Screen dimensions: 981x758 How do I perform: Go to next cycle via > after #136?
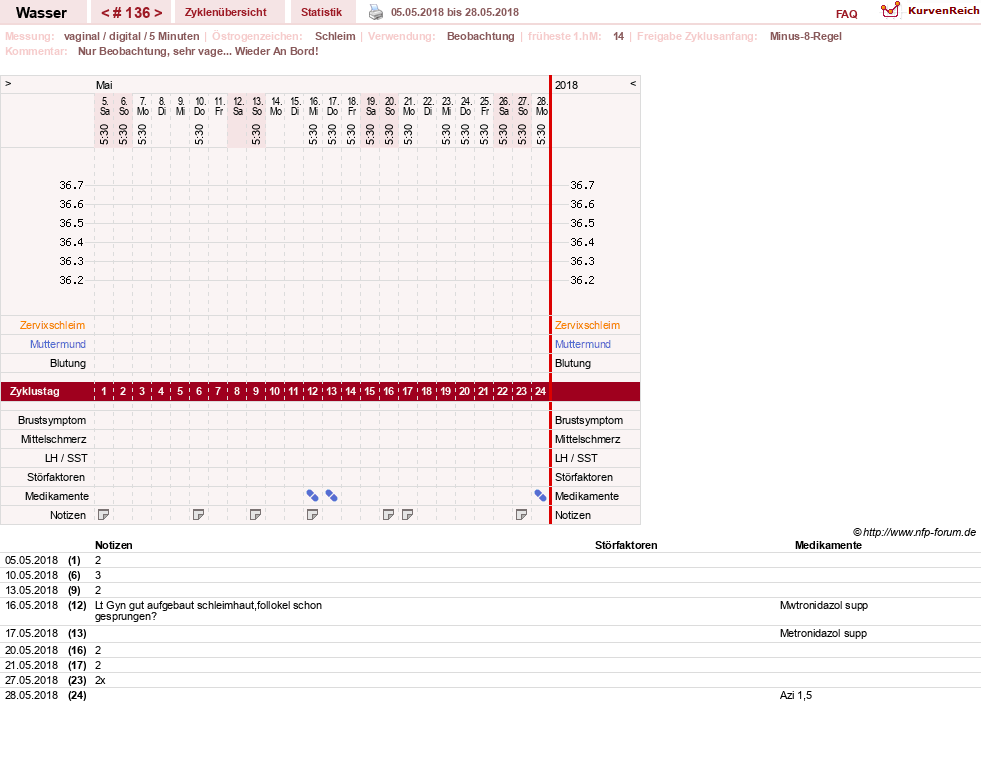coord(158,13)
